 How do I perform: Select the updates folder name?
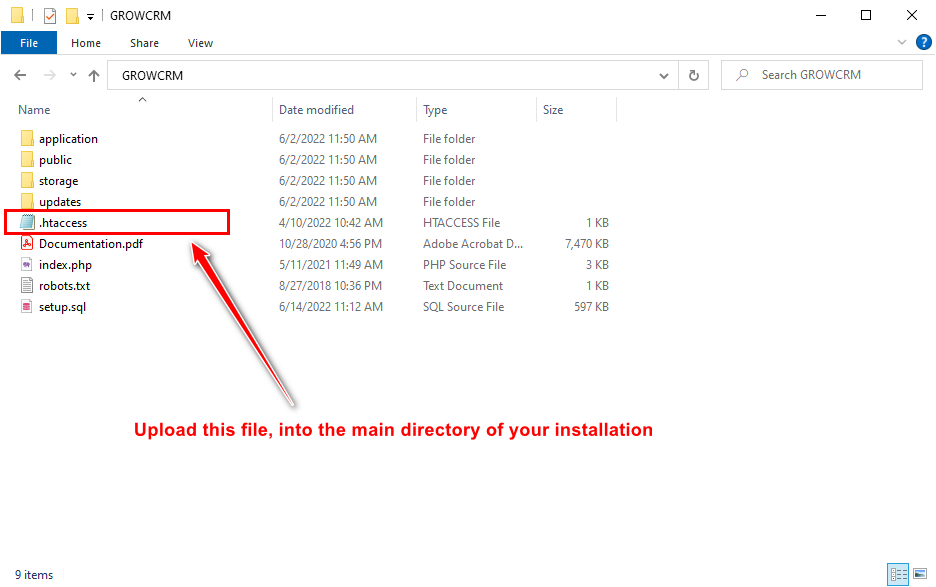[60, 202]
